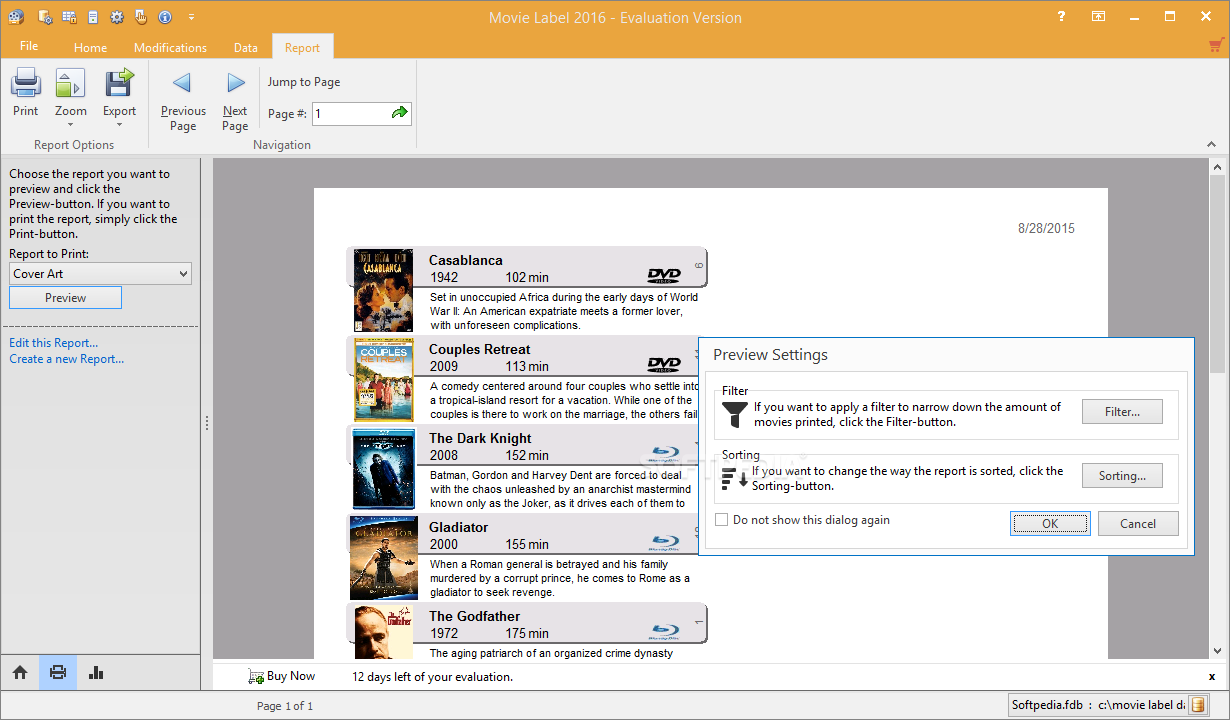1230x720 pixels.
Task: Open options via the gear icon
Action: click(x=117, y=17)
